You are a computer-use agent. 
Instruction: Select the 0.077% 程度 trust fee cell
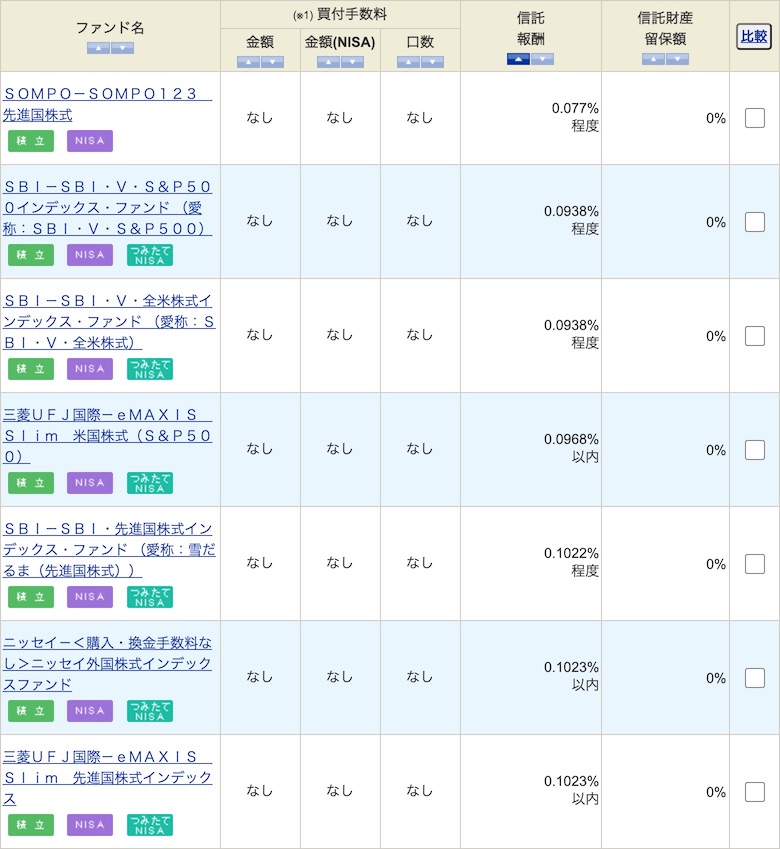coord(531,118)
